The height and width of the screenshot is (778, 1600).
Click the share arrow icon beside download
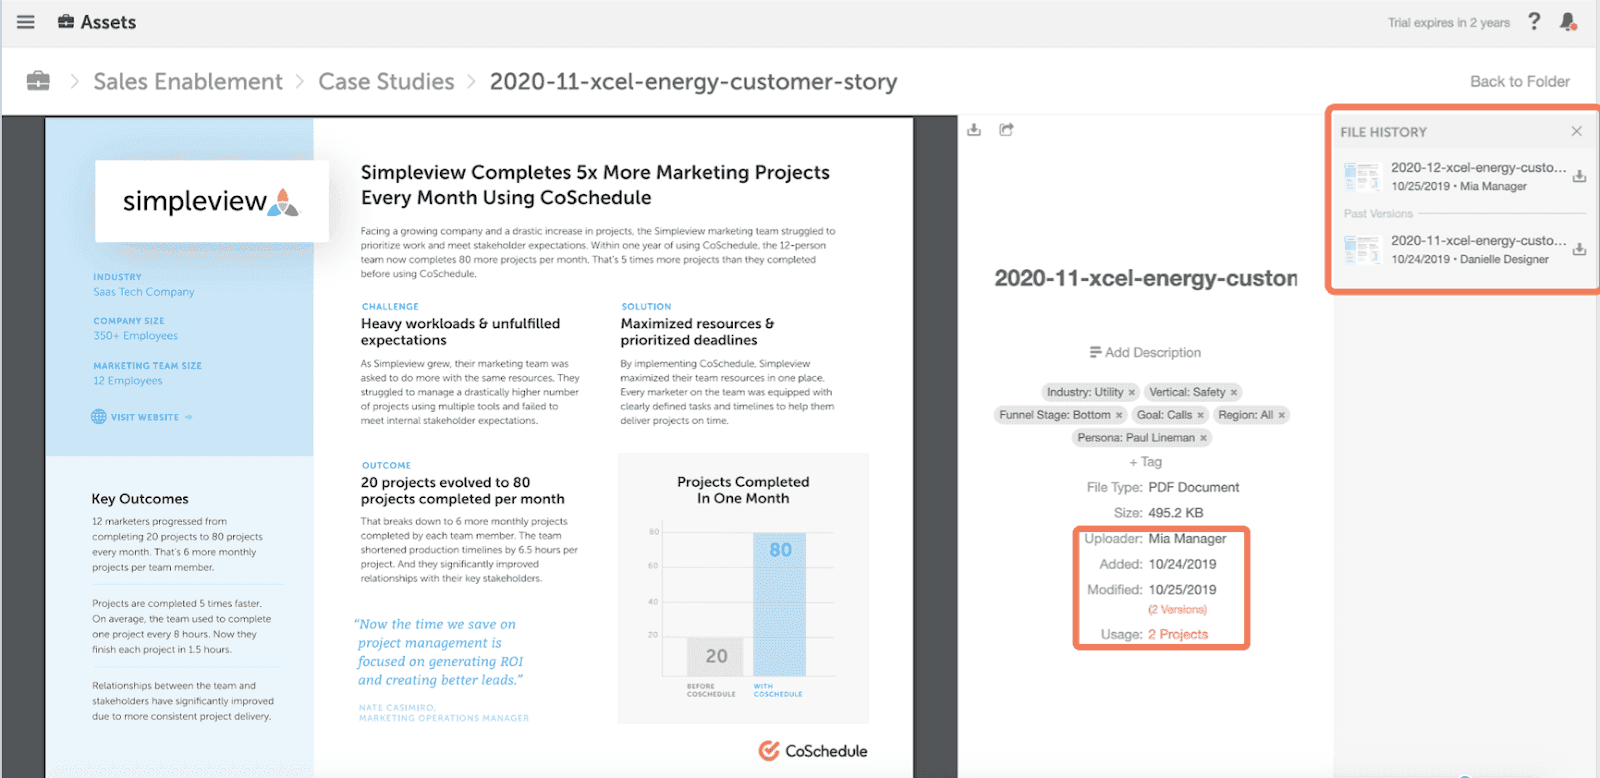(1006, 130)
